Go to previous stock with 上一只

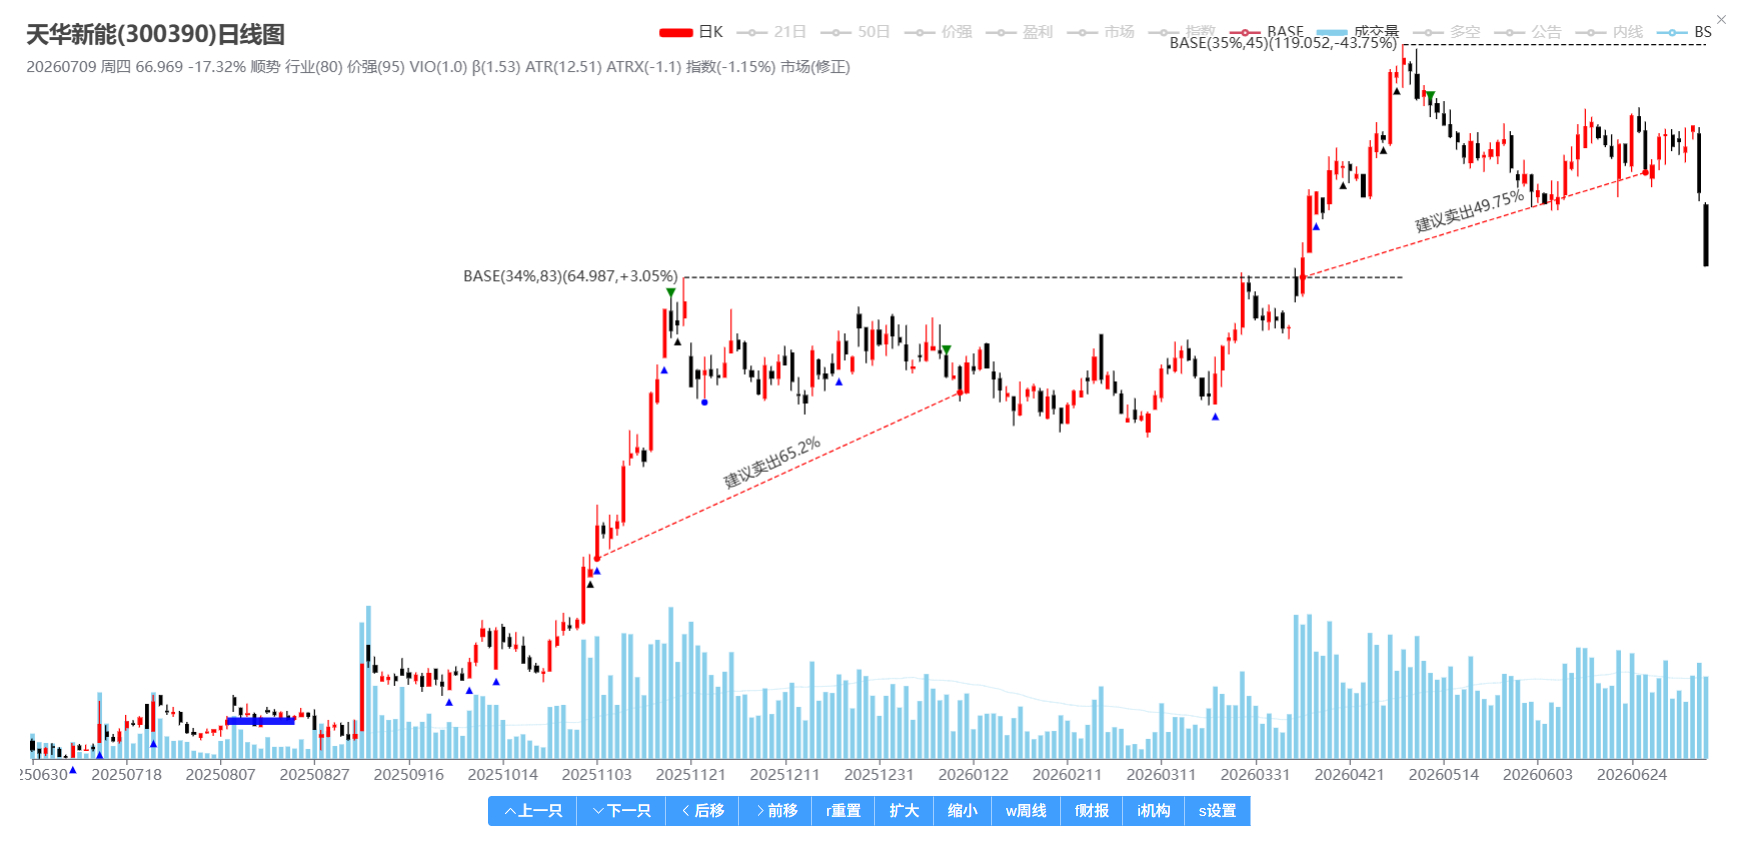coord(533,811)
